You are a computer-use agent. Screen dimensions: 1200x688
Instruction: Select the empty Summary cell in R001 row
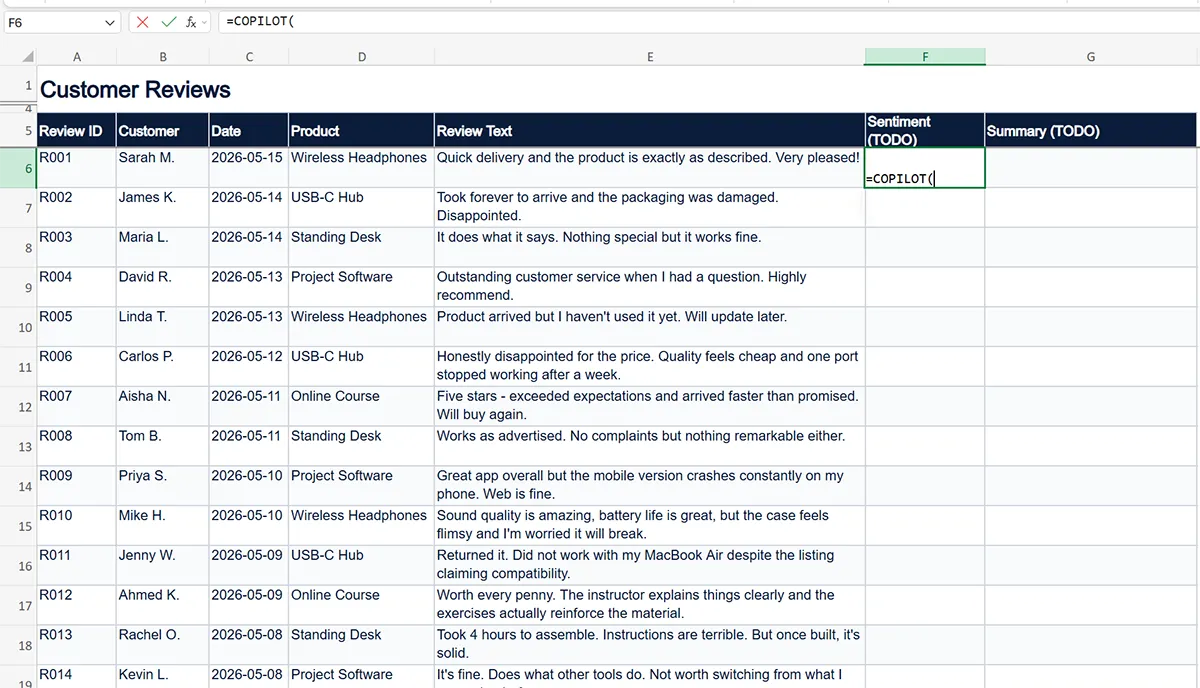point(1091,168)
